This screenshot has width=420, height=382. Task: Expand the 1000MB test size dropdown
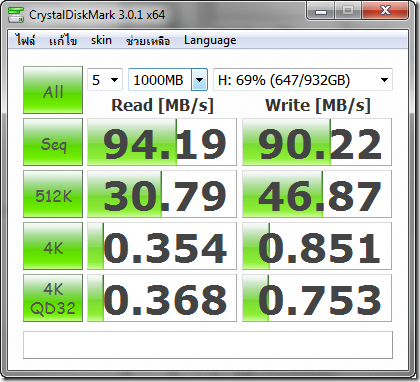coord(168,80)
